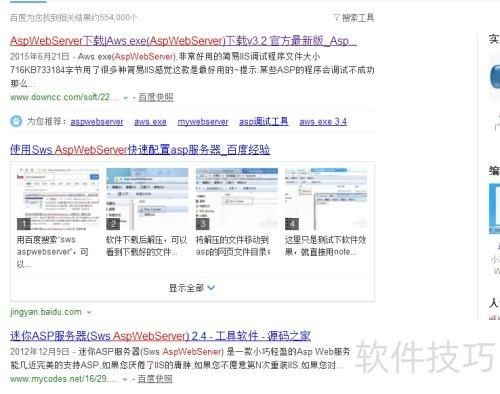Click the www.mycodes.net/16/29... URL text
500x394 pixels.
tap(63, 379)
